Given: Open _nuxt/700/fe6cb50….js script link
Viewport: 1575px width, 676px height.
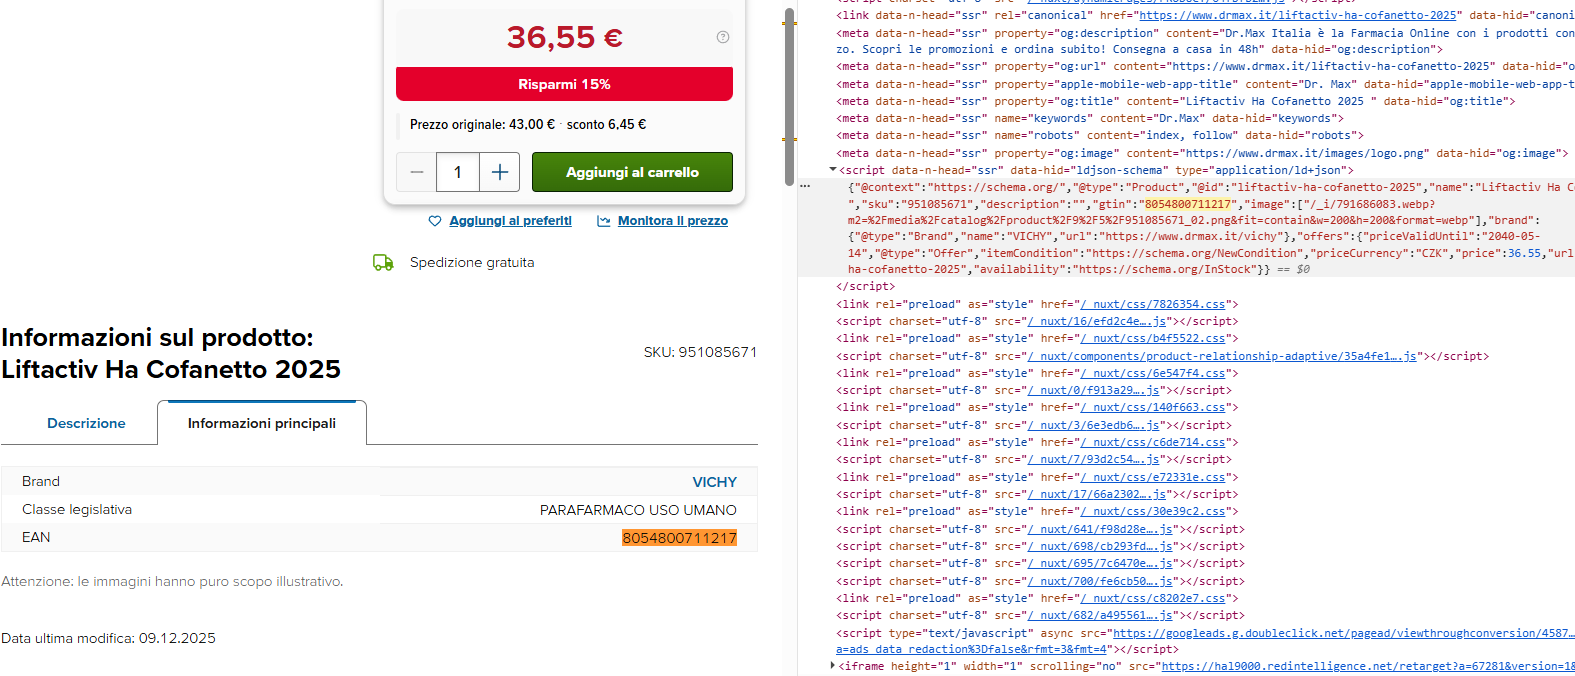Looking at the screenshot, I should click(x=1100, y=581).
